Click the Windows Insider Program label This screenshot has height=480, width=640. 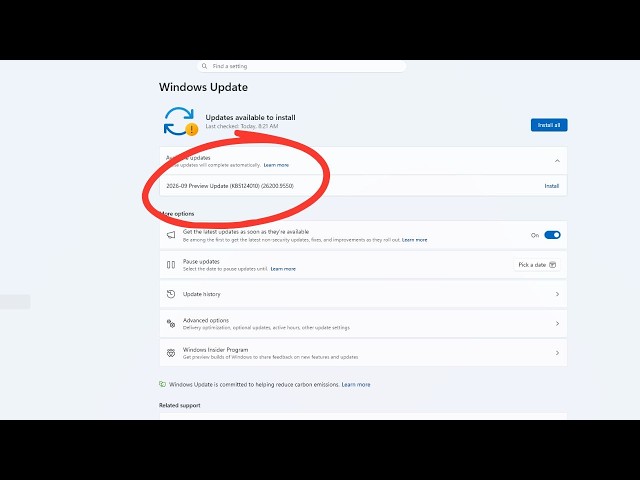click(x=216, y=350)
